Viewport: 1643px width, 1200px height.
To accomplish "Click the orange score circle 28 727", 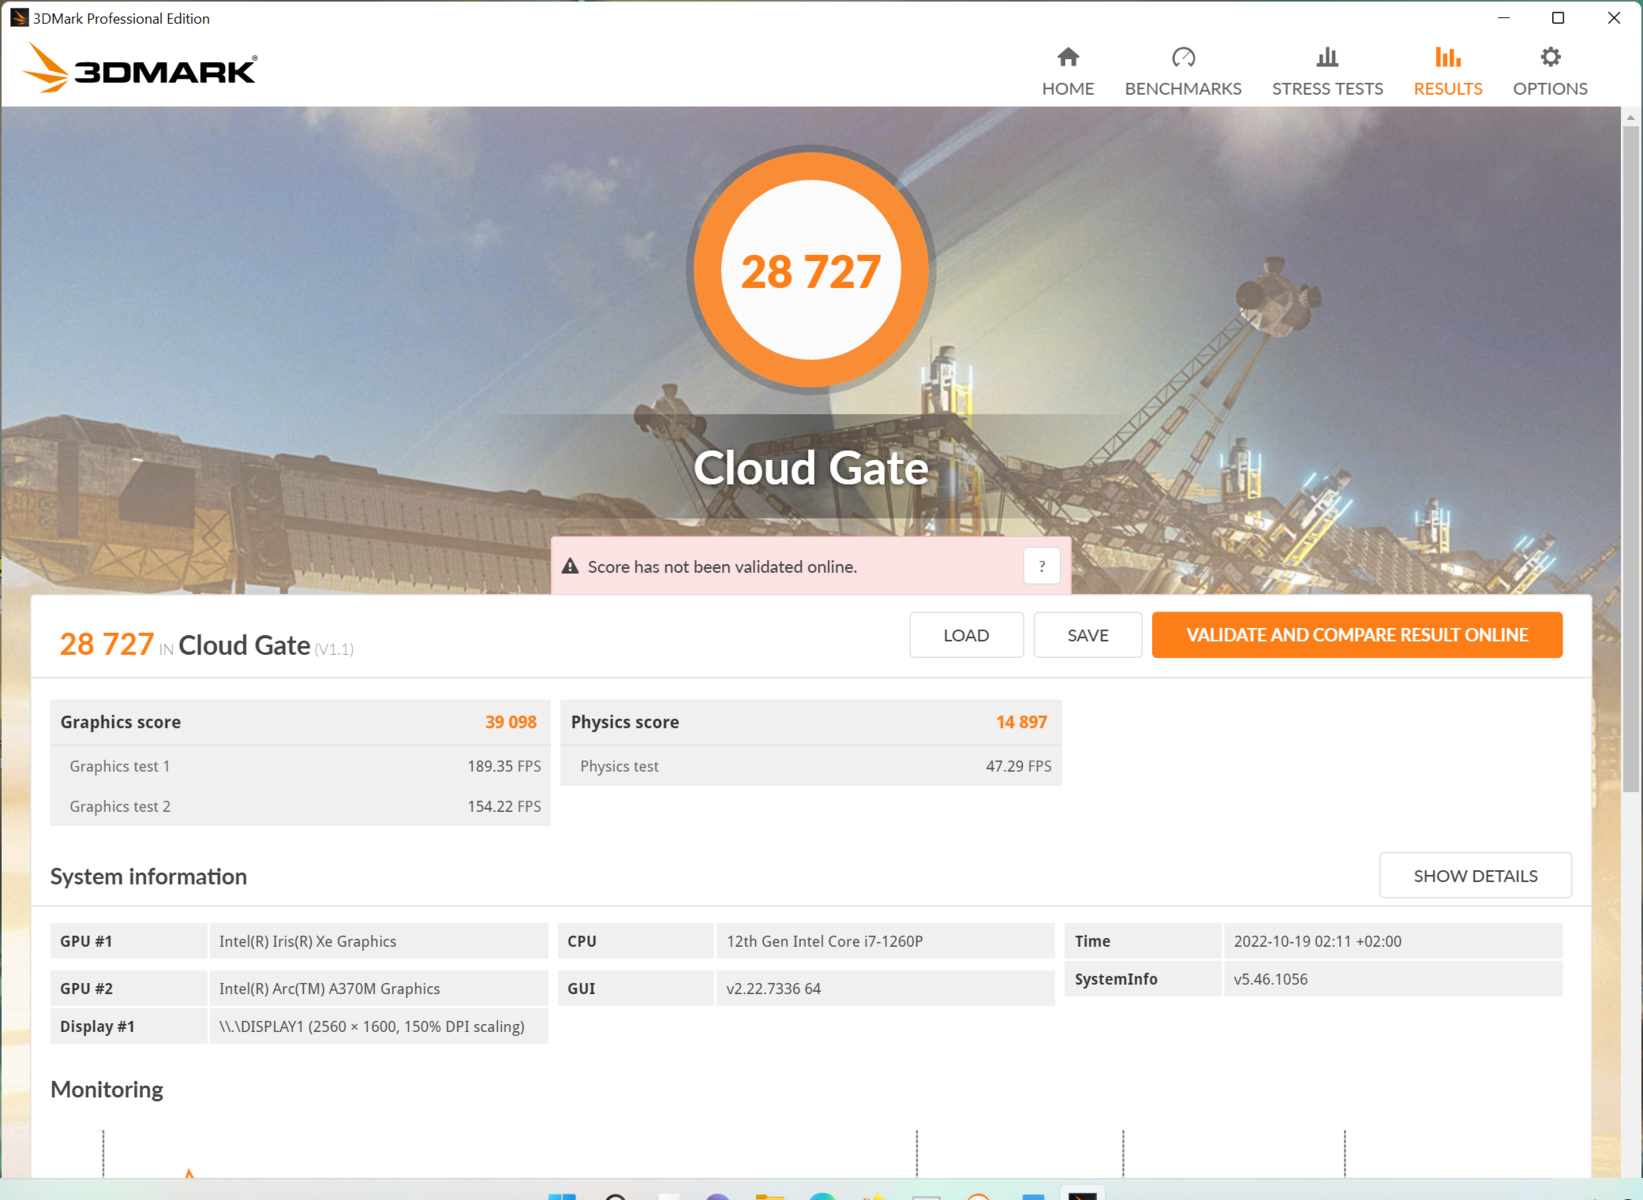I will pos(811,271).
